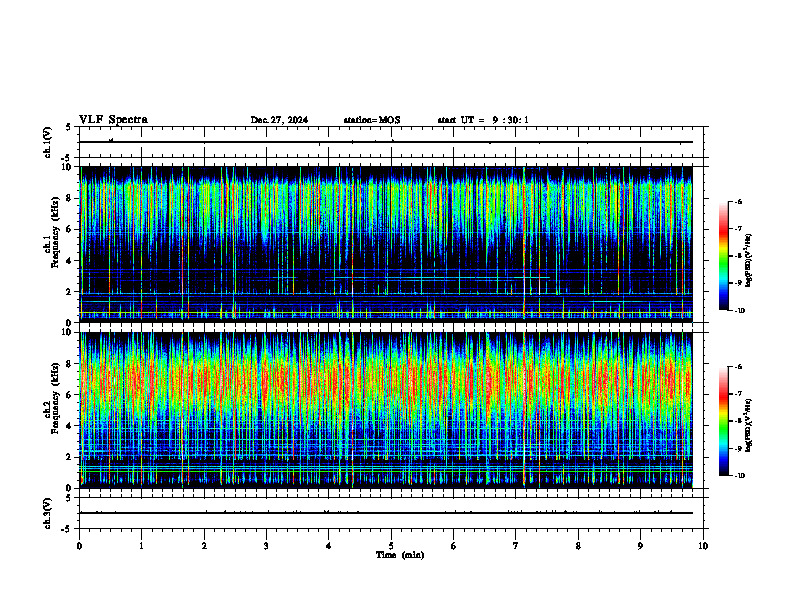Click the "10" tick label on Time axis

coord(703,546)
